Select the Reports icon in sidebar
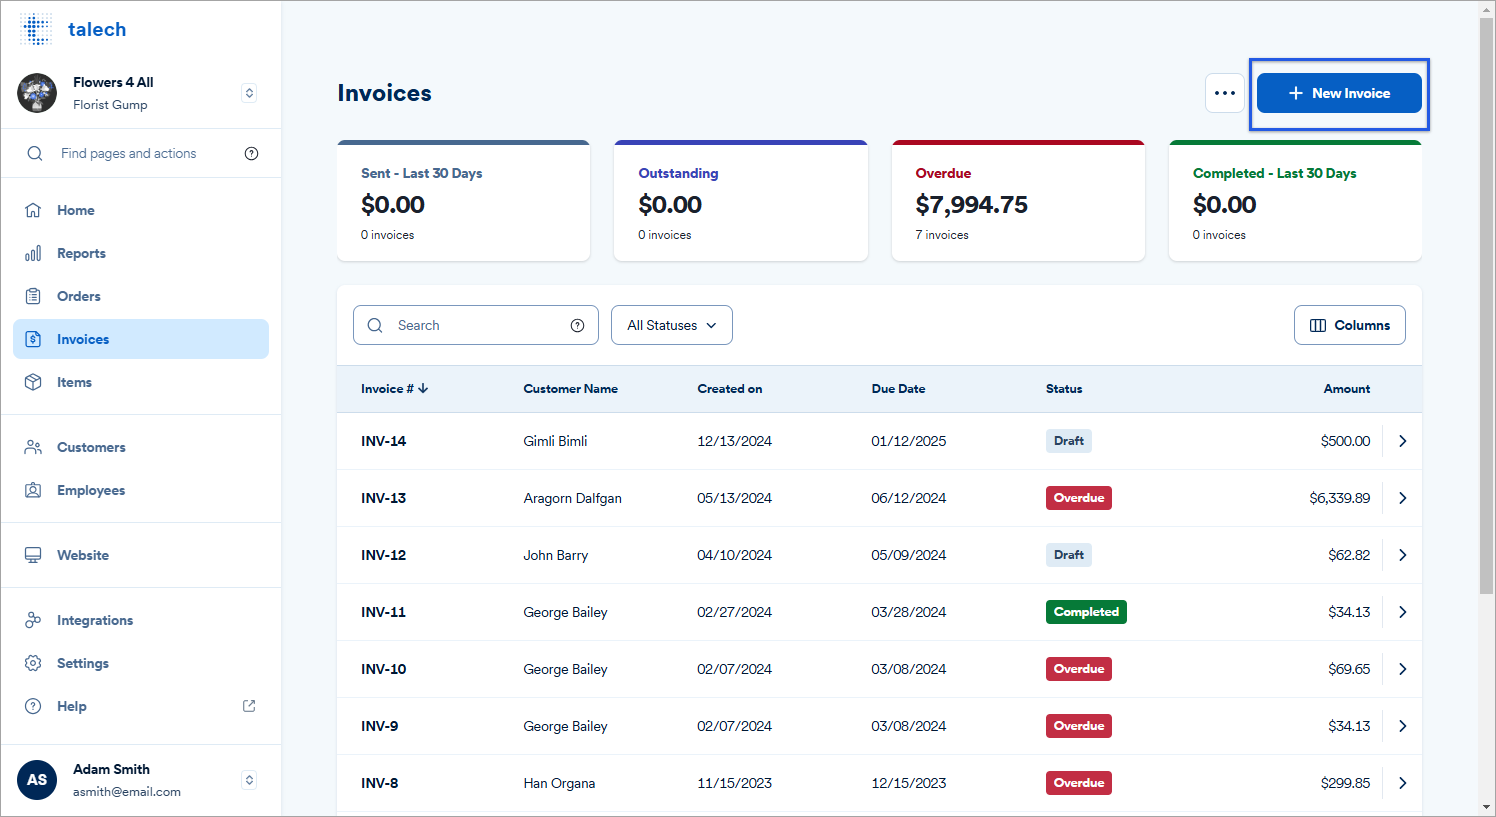 point(34,253)
